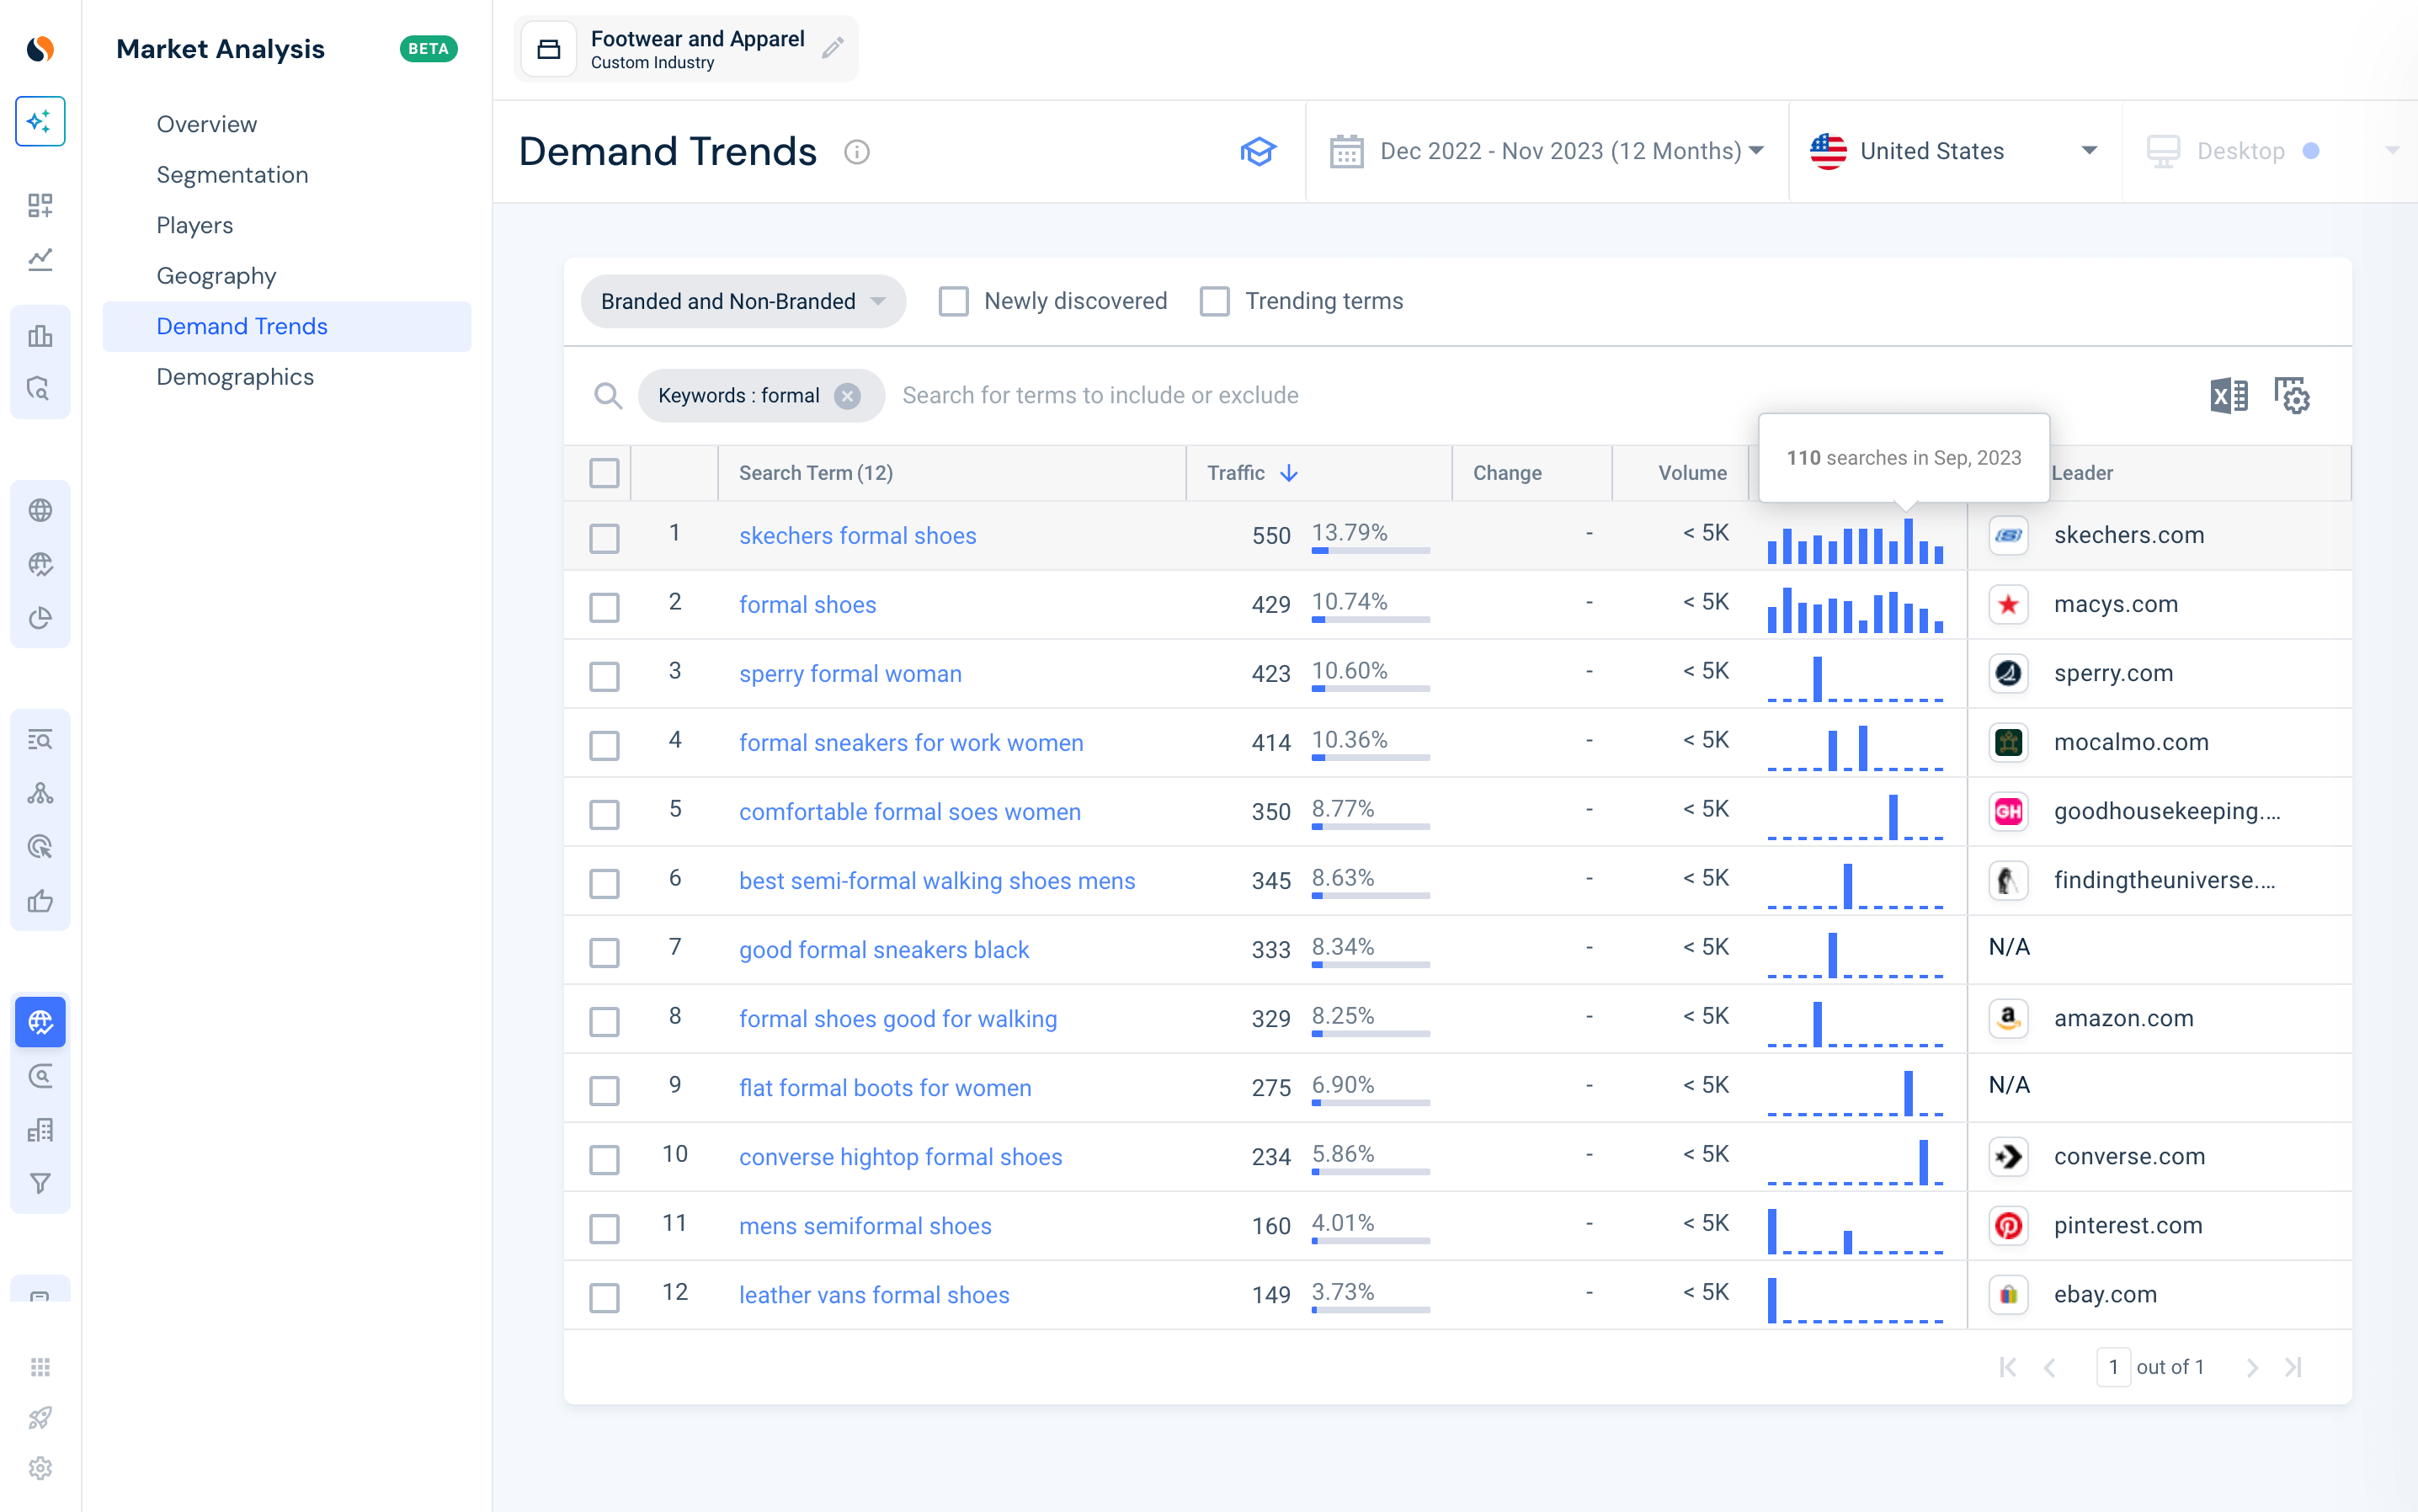
Task: Select the row checkbox for 'formal shoes'
Action: coord(604,606)
